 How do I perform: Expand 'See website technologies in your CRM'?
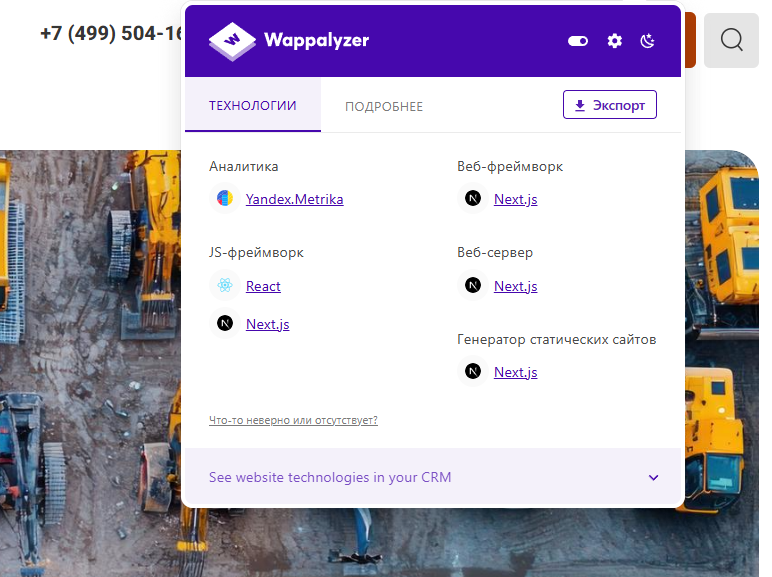[x=433, y=478]
